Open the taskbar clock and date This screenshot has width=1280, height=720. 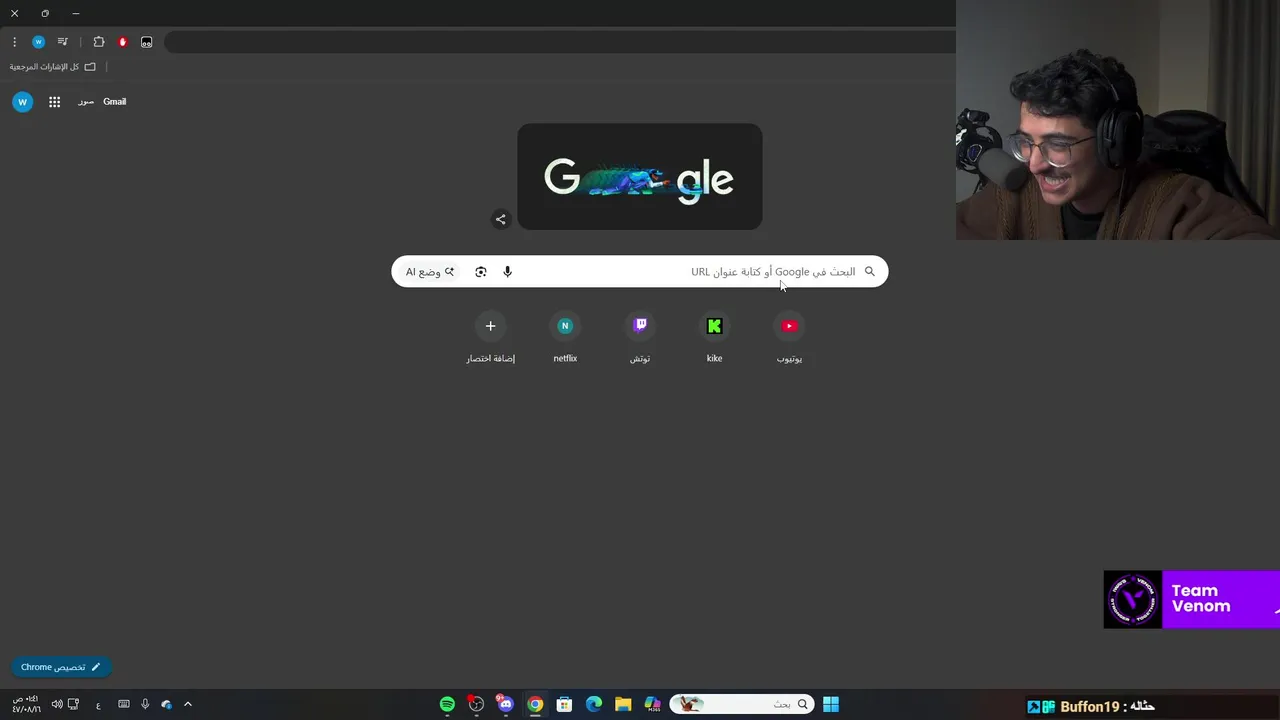tap(26, 704)
